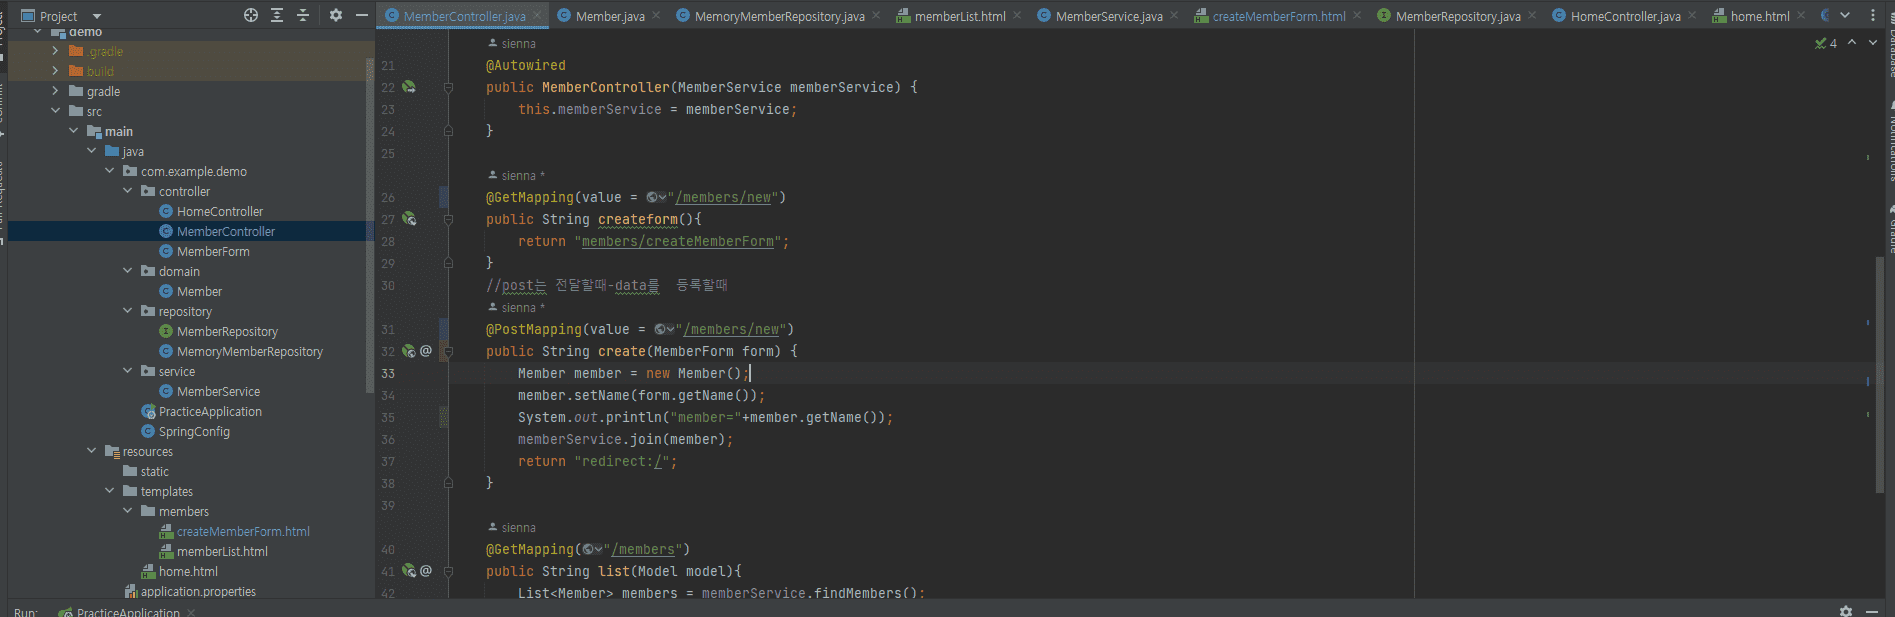Select the static folder
This screenshot has height=617, width=1895.
[154, 471]
